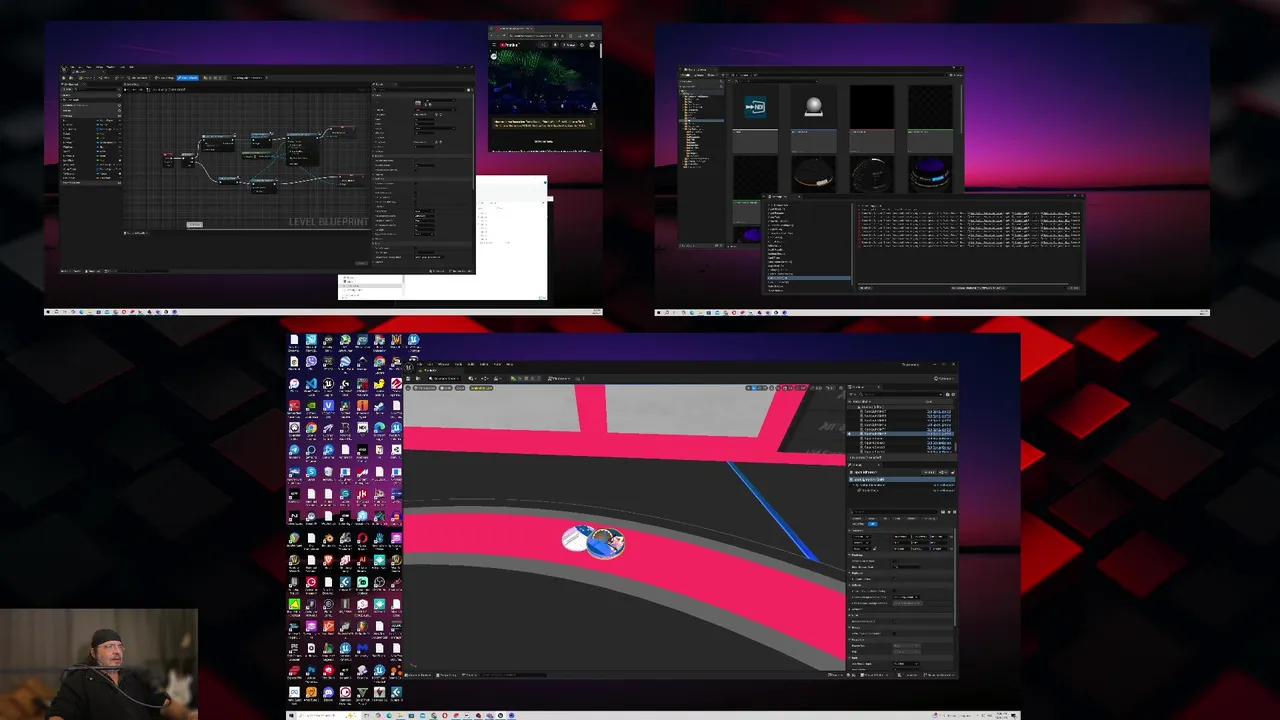The height and width of the screenshot is (720, 1280).
Task: Click the Content Browser's vertical scrollbar
Action: (961, 110)
